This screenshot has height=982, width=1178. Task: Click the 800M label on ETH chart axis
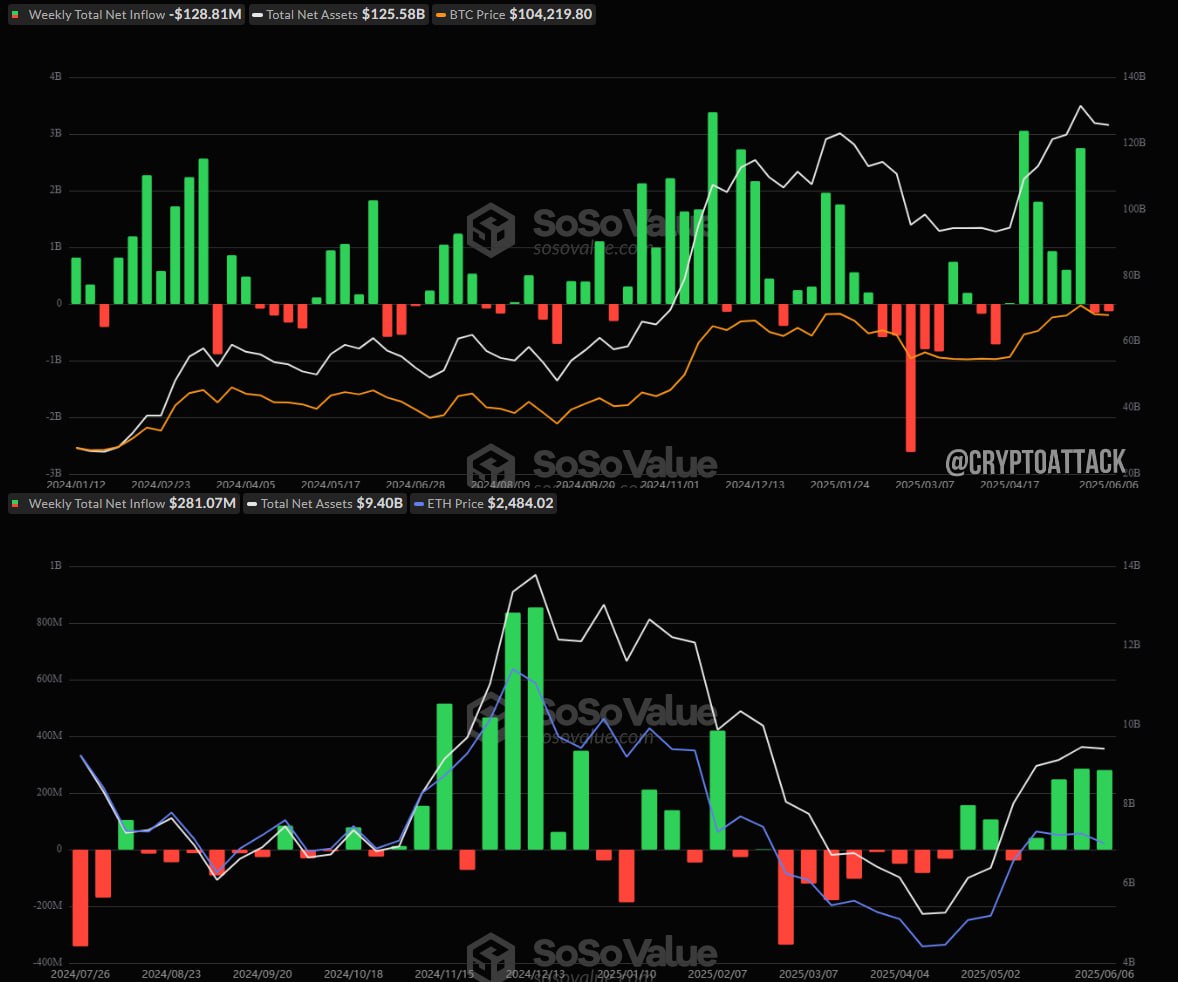(49, 622)
